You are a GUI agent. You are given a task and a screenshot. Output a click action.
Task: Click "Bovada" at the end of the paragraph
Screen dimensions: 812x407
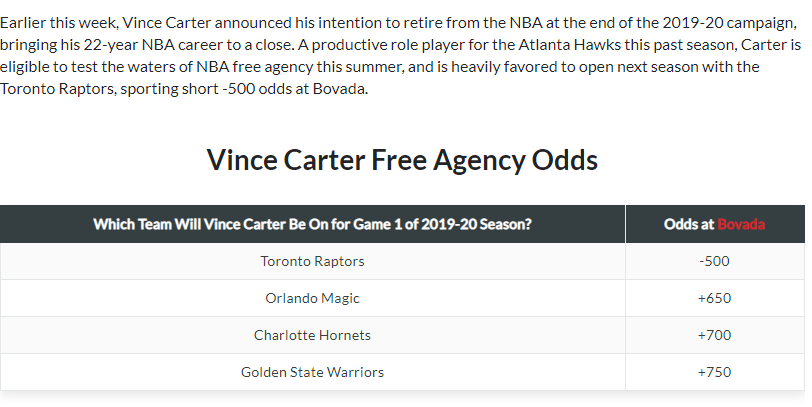click(x=339, y=88)
